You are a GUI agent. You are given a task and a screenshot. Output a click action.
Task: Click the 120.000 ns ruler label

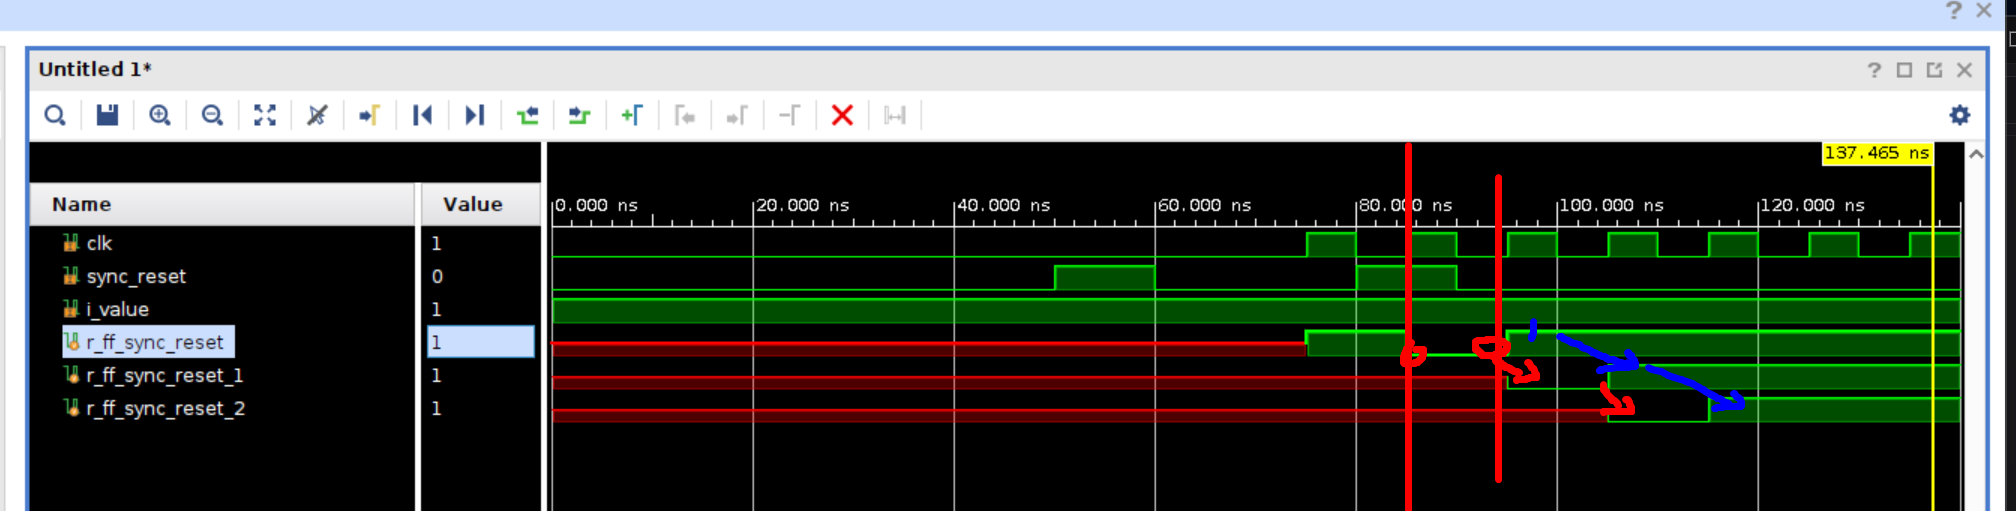1813,205
